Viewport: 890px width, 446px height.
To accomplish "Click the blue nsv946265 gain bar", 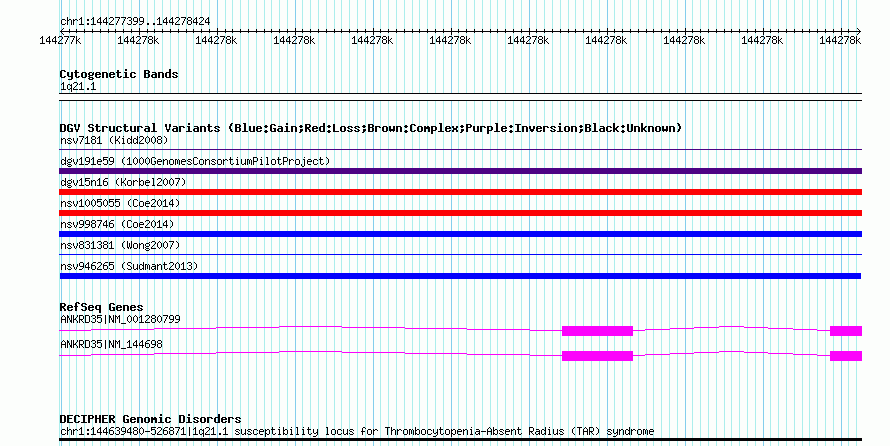I will [x=460, y=276].
